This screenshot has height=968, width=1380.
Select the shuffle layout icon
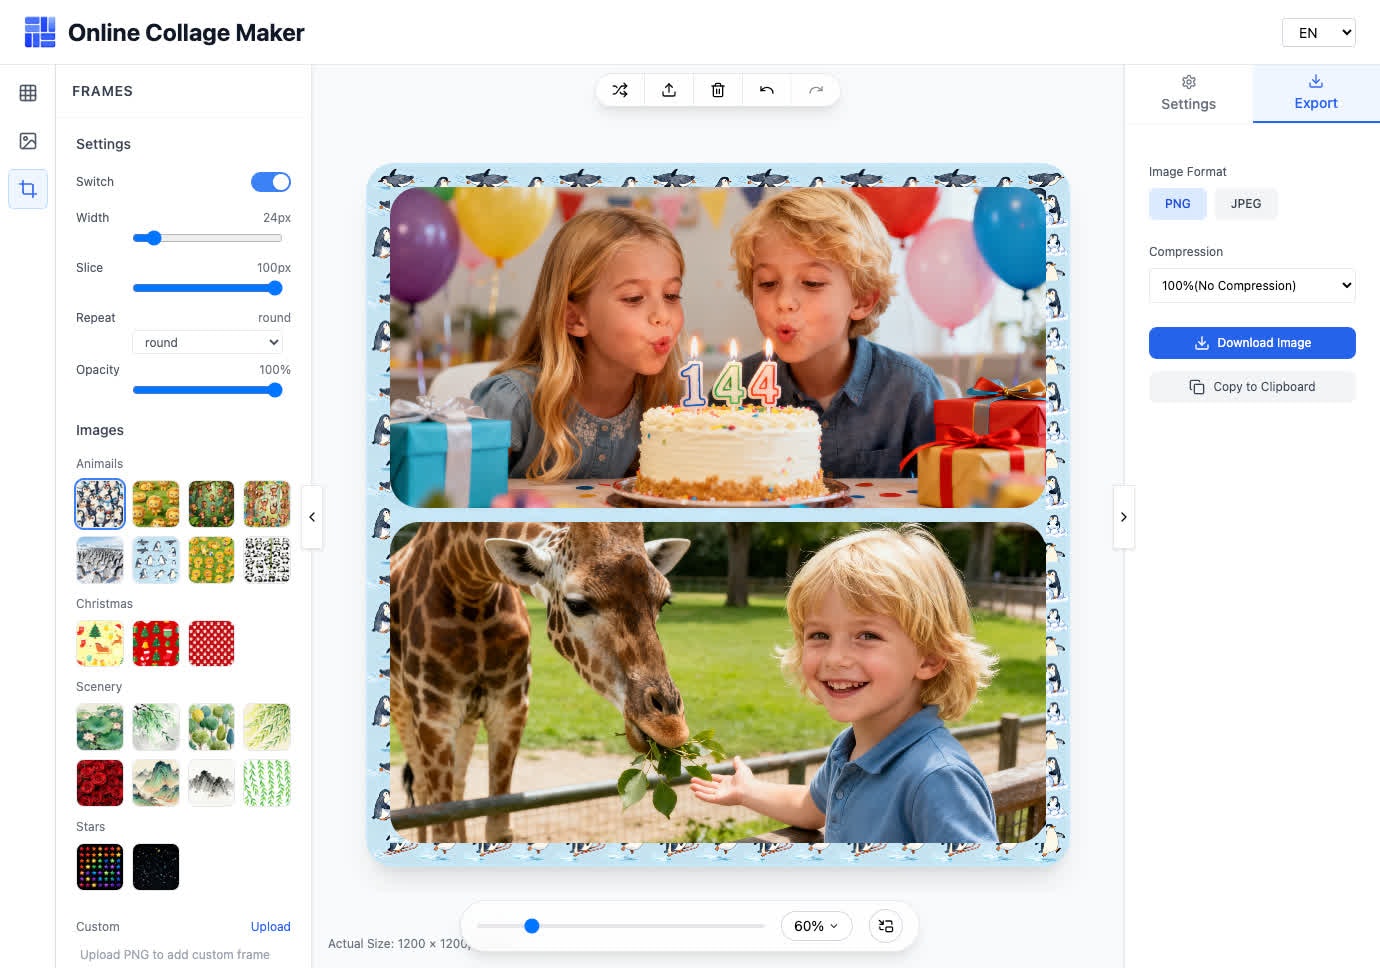coord(620,89)
